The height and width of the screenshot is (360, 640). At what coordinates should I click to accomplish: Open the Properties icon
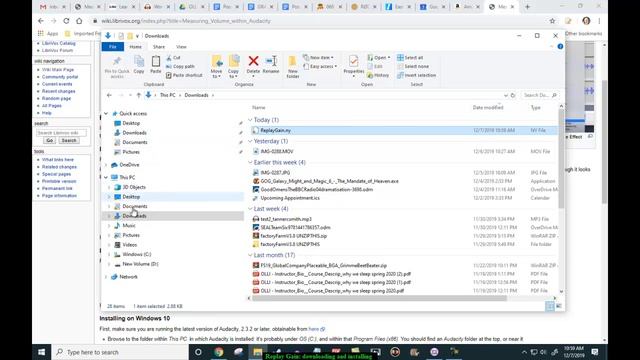pyautogui.click(x=353, y=61)
